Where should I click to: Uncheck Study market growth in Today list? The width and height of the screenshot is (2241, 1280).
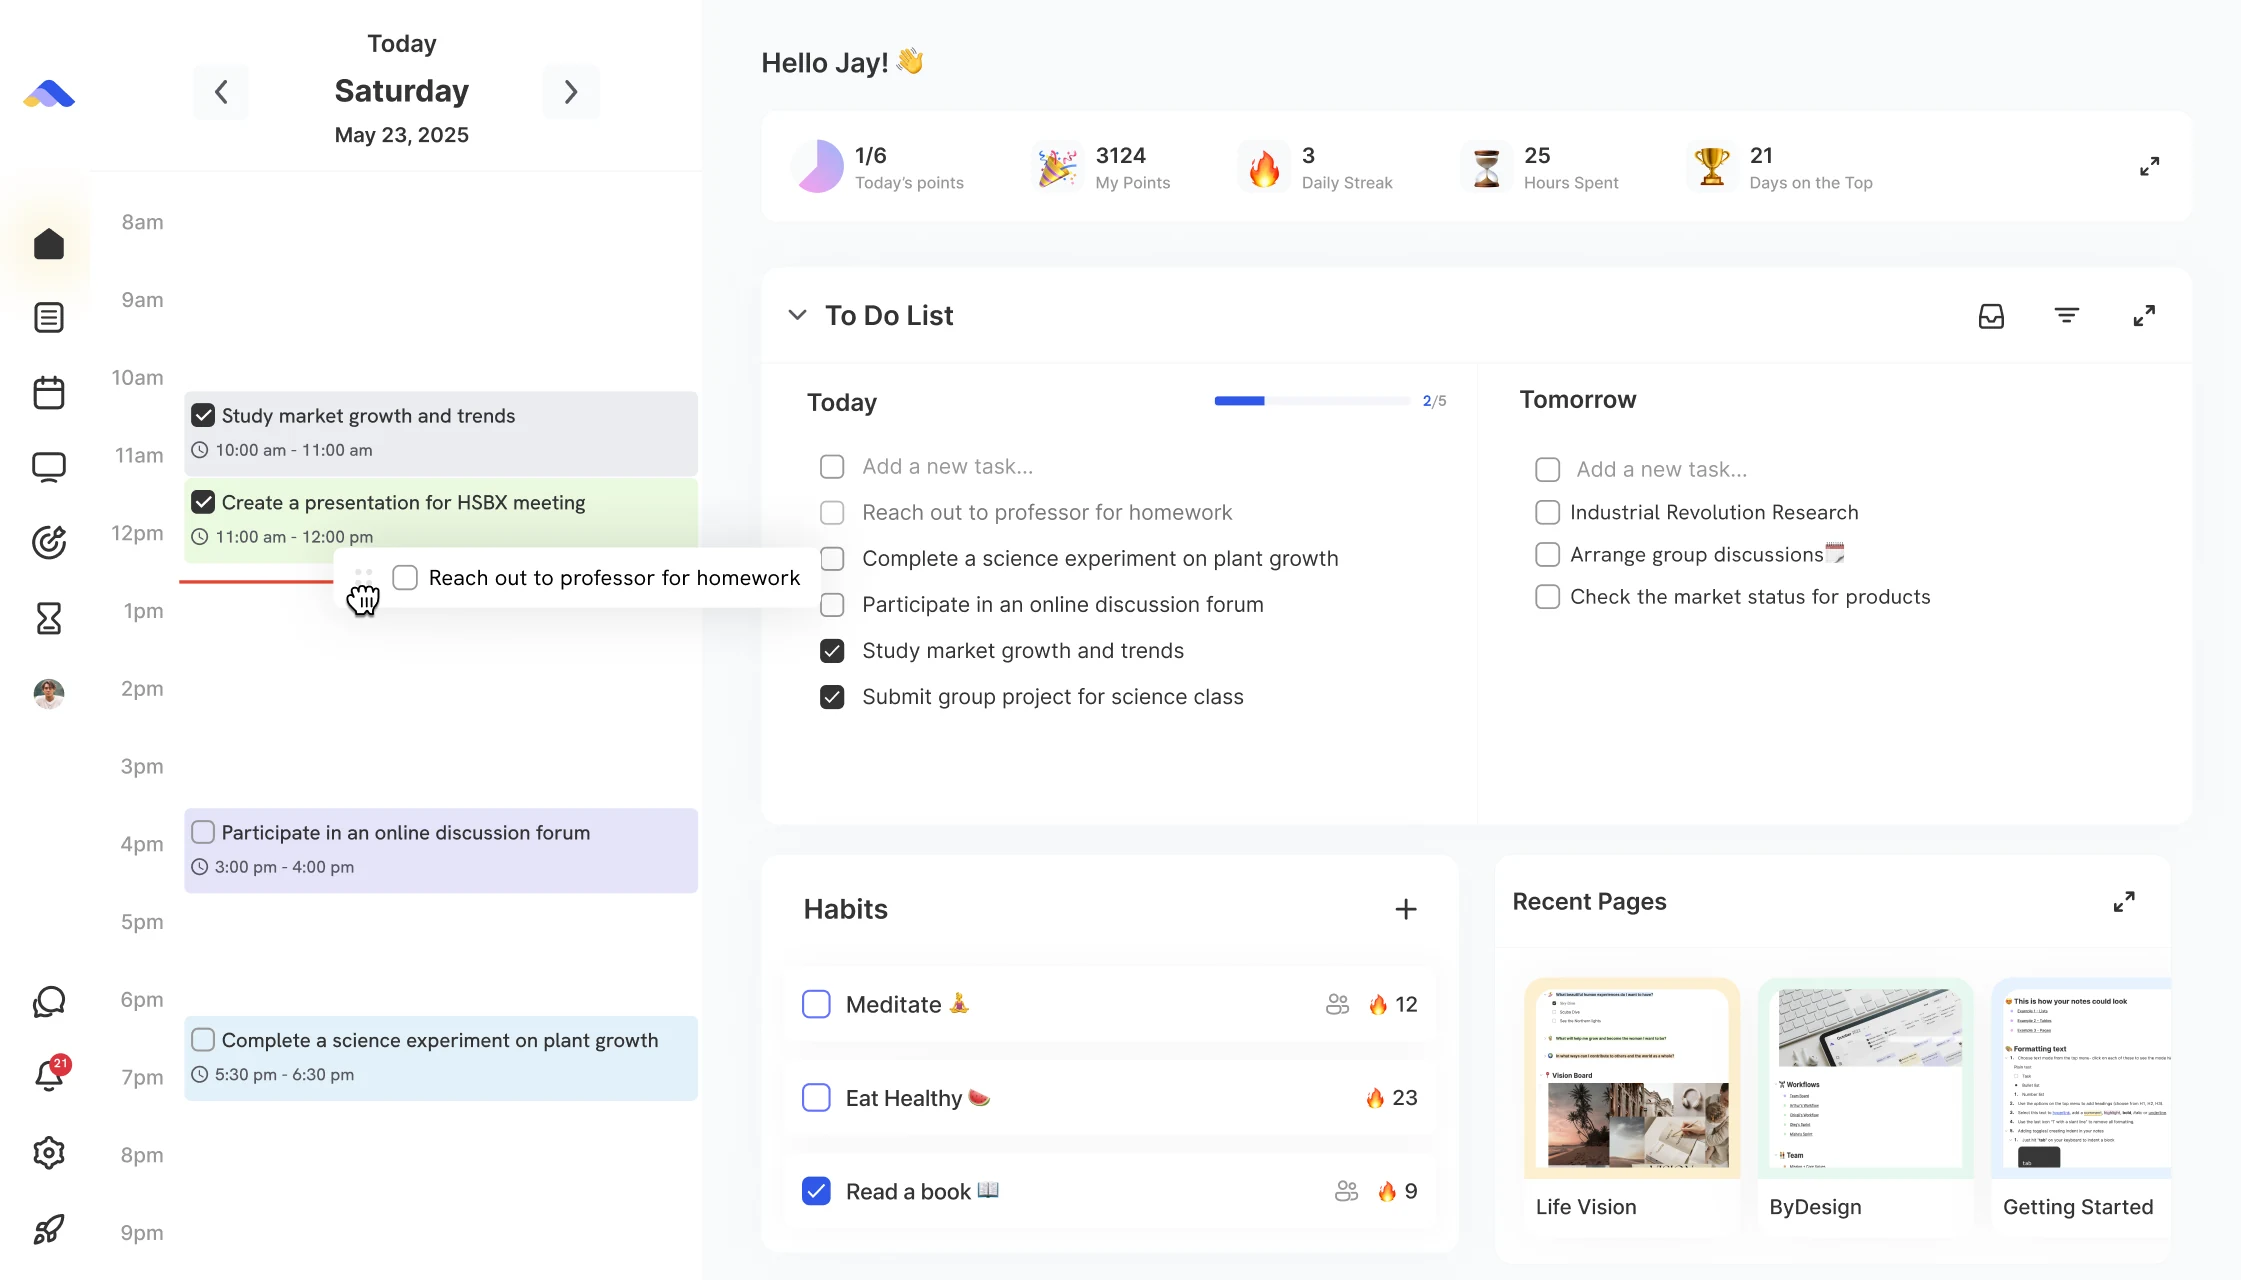832,651
